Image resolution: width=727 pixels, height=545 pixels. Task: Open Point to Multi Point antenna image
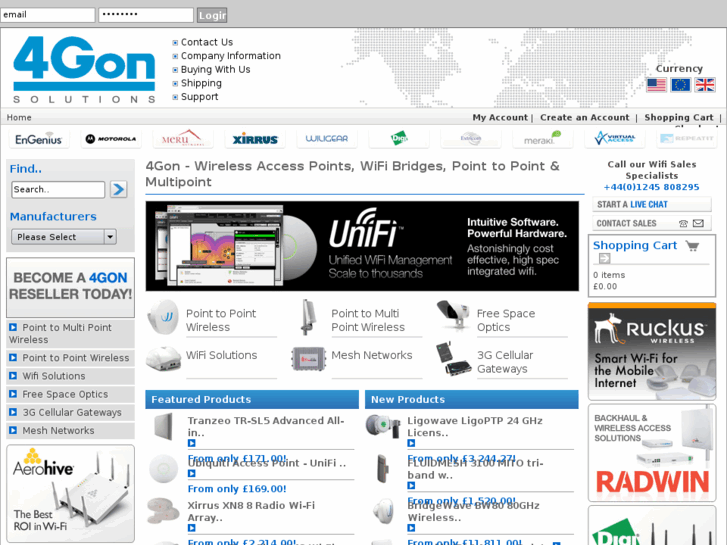[x=308, y=317]
